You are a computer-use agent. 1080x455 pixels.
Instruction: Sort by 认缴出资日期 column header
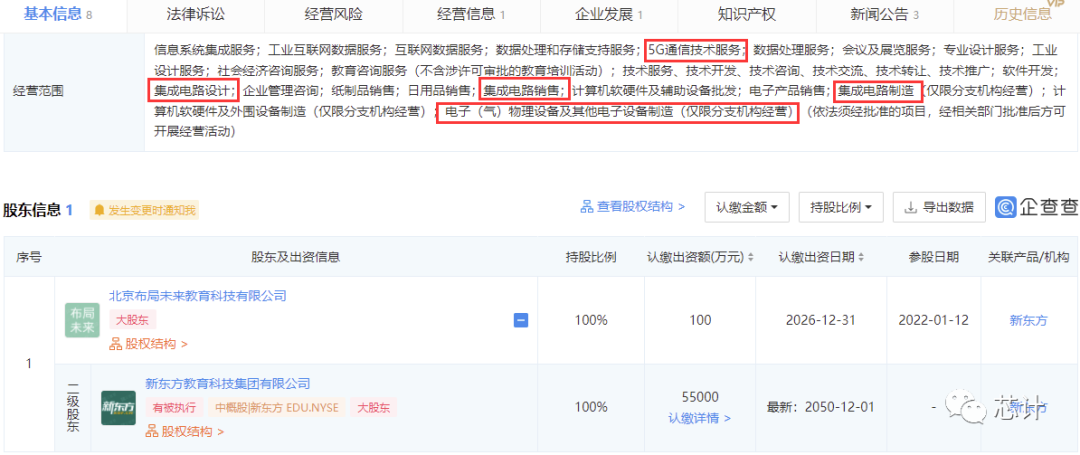[x=821, y=257]
